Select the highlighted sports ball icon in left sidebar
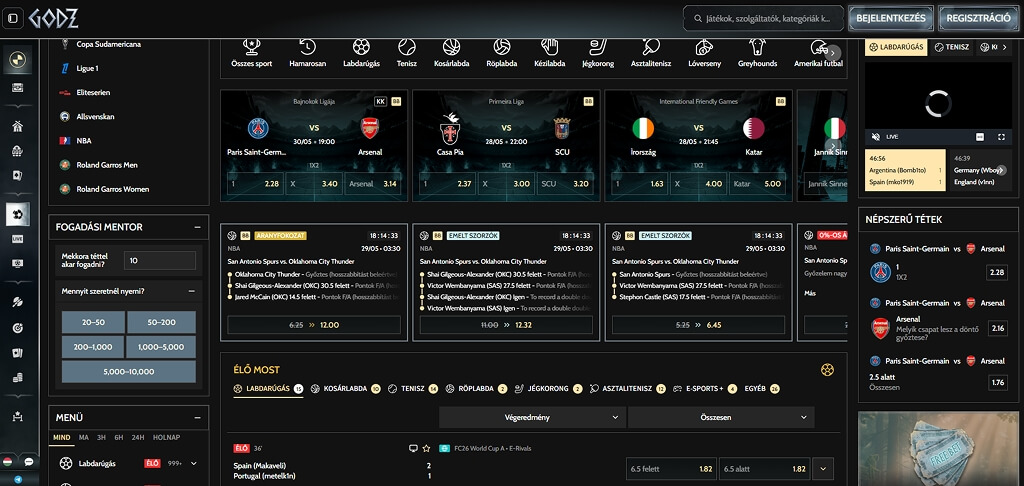Viewport: 1024px width, 486px height. [x=18, y=214]
